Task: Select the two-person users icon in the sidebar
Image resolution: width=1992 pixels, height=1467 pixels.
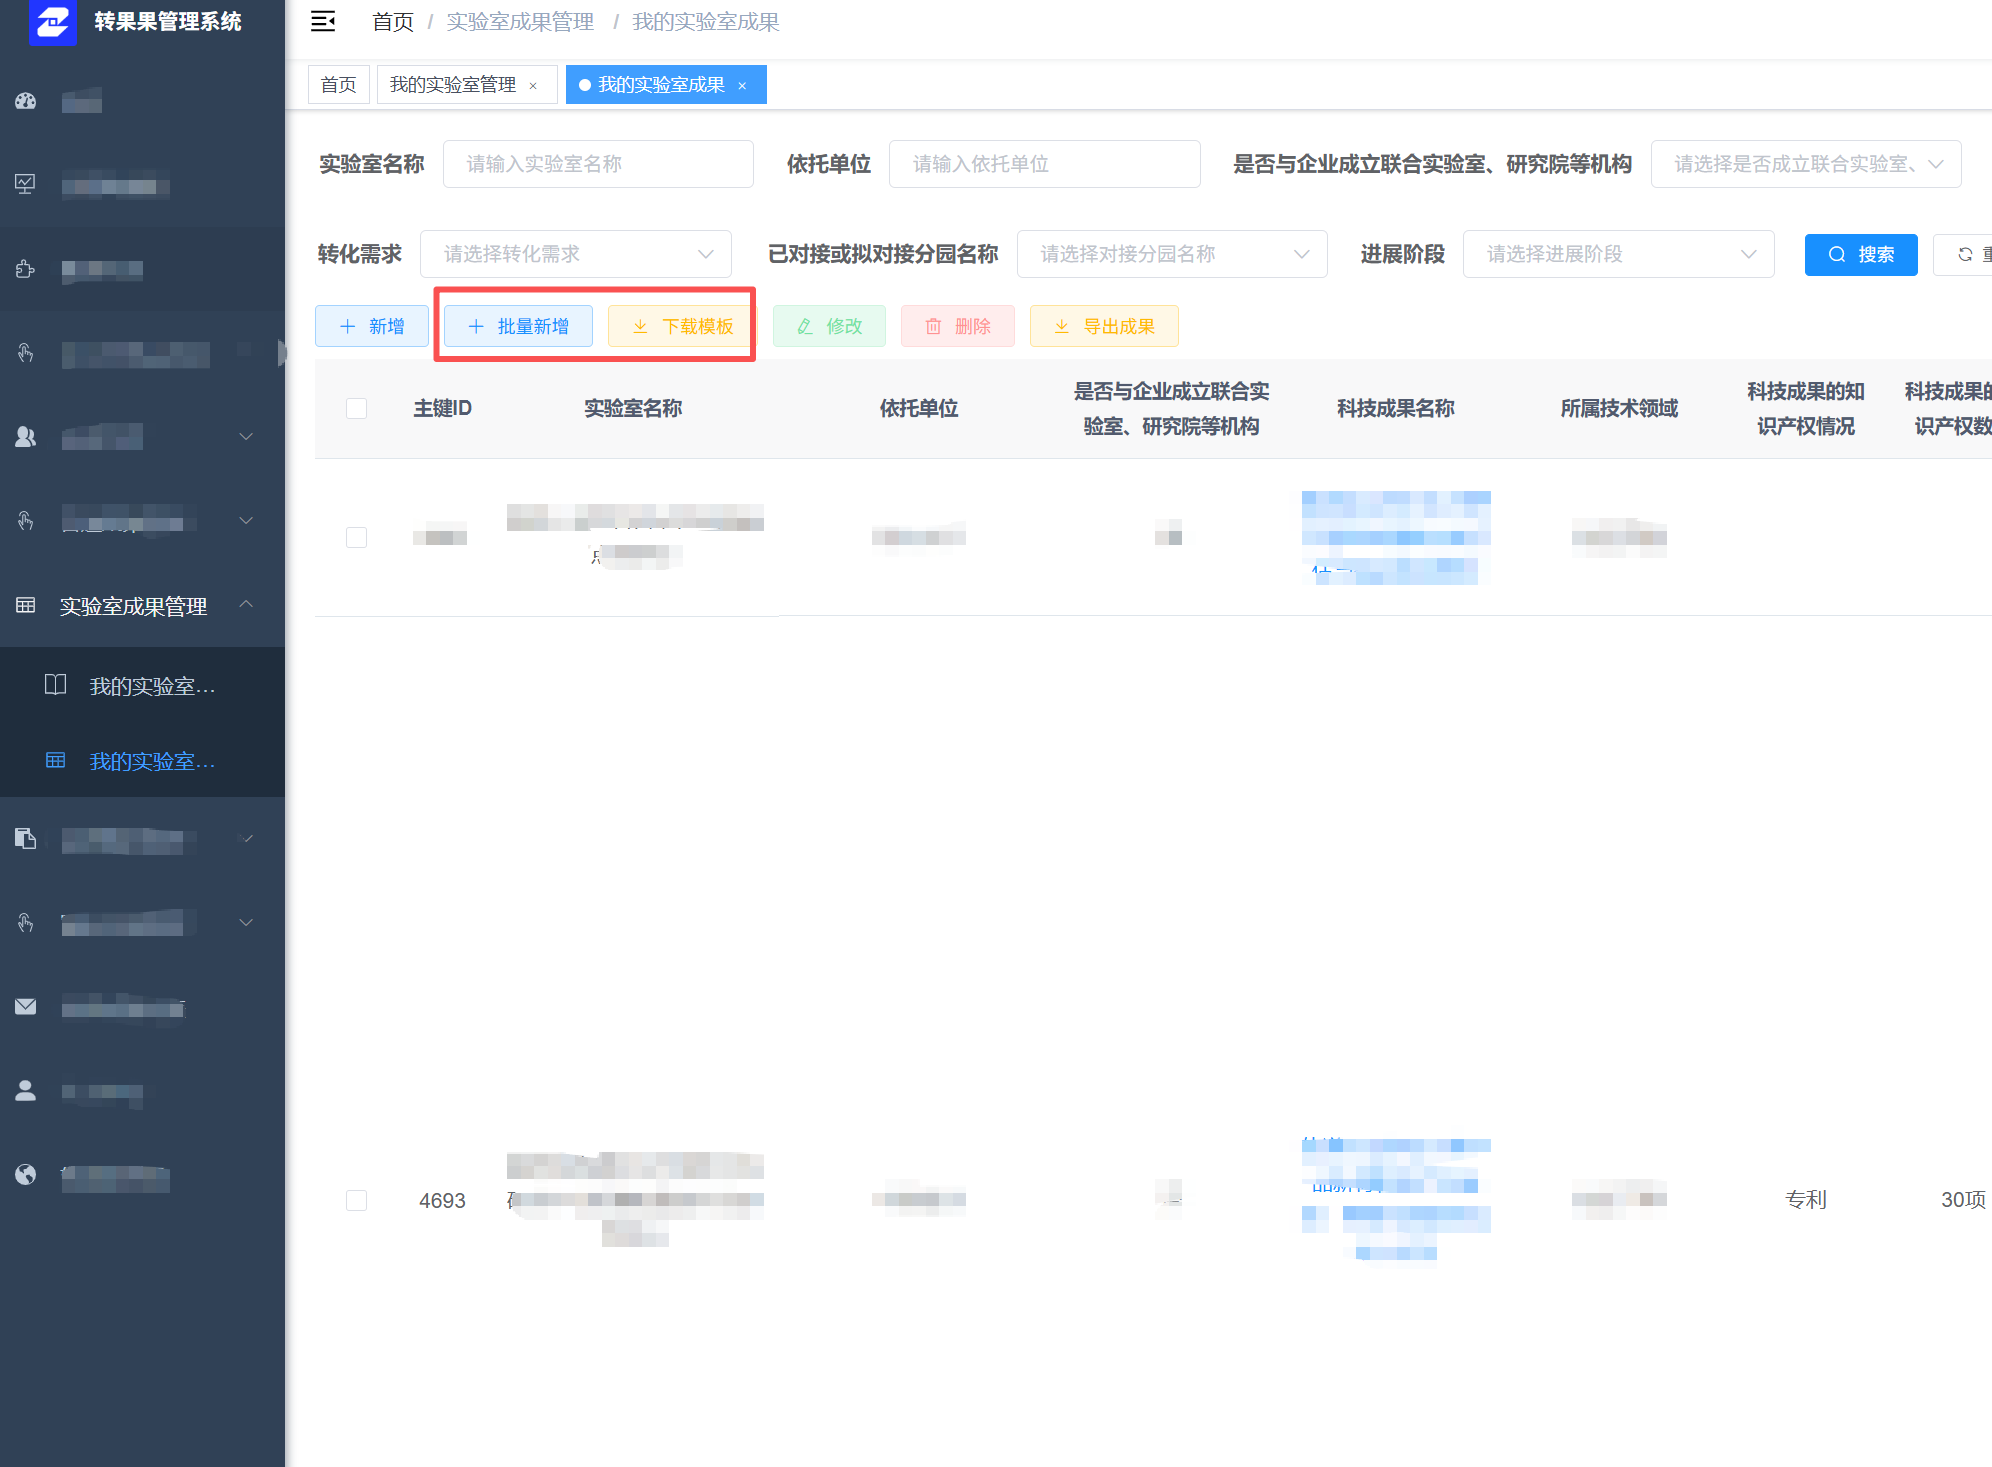Action: (x=25, y=437)
